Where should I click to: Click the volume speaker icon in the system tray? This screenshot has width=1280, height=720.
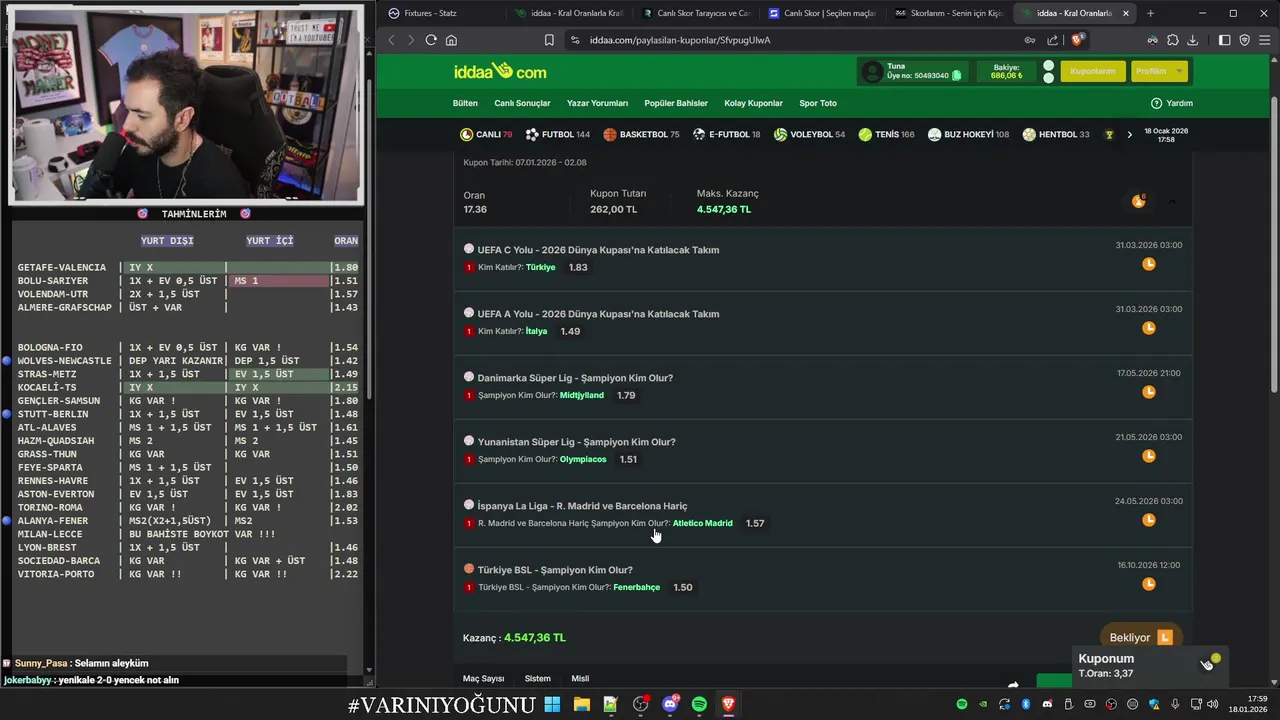pyautogui.click(x=1212, y=704)
